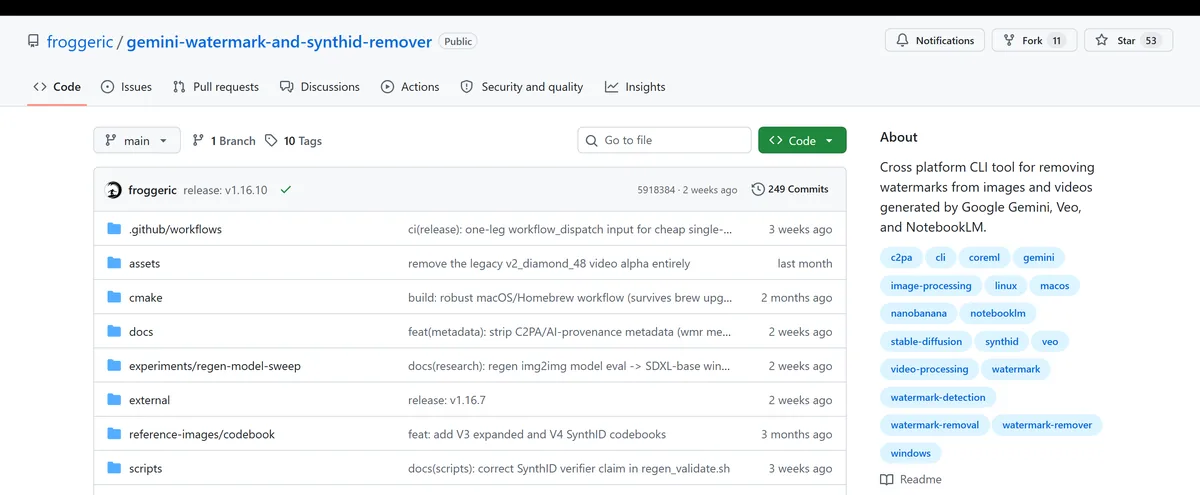The width and height of the screenshot is (1200, 495).
Task: Open the external folder
Action: coord(149,400)
